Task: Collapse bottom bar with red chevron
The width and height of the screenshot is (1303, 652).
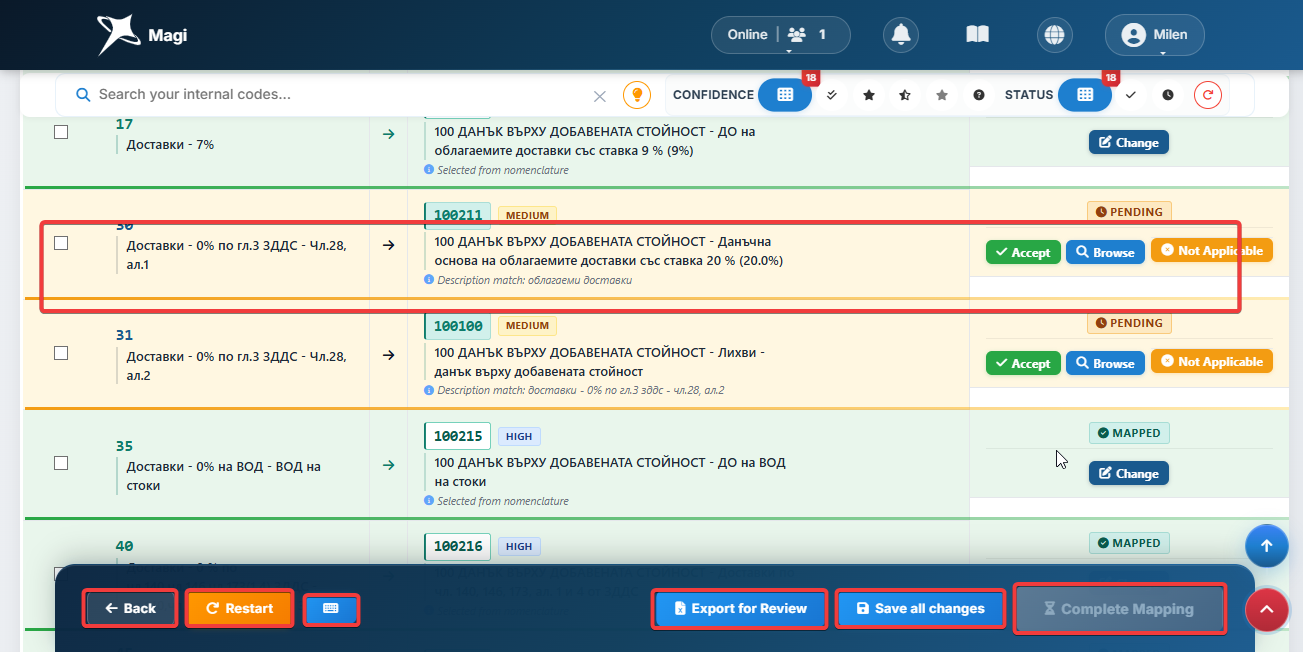Action: pos(1266,608)
